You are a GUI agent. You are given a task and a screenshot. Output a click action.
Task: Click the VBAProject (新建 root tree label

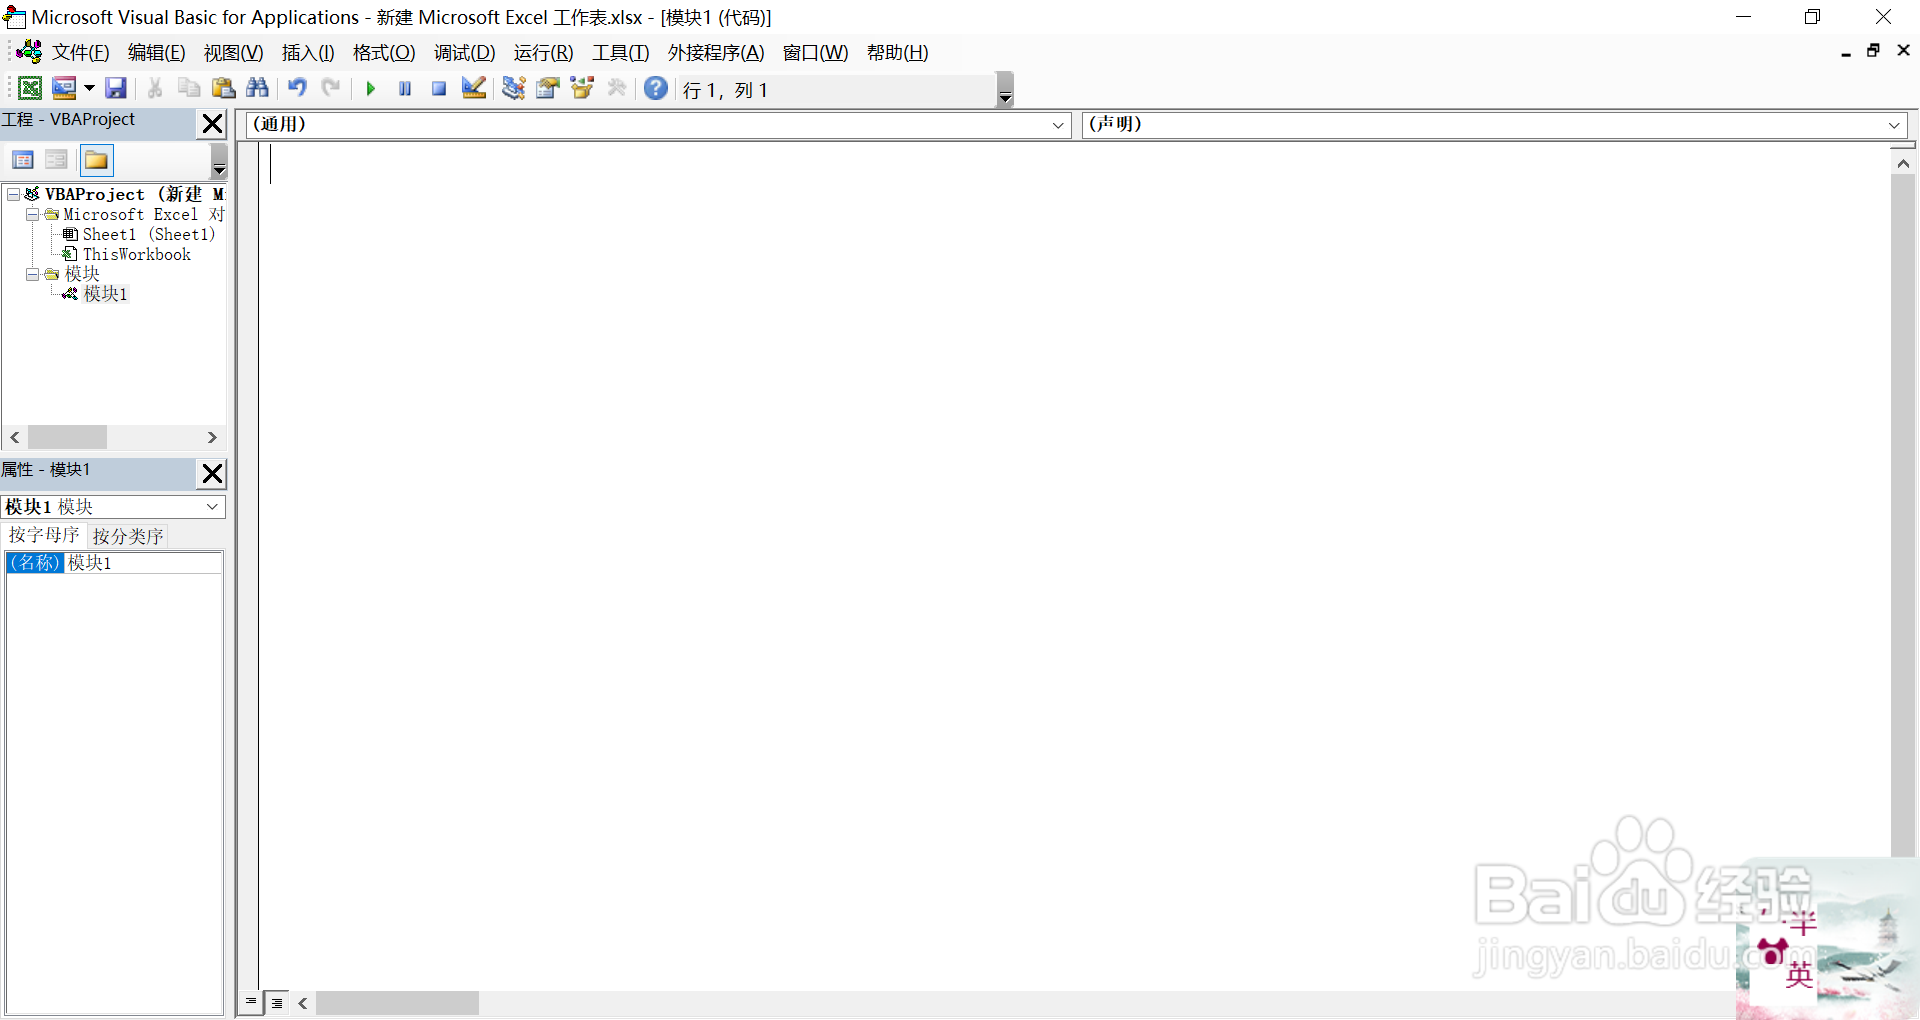point(135,194)
